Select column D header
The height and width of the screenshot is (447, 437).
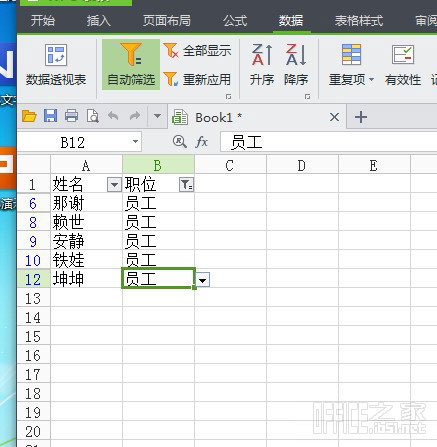point(302,165)
